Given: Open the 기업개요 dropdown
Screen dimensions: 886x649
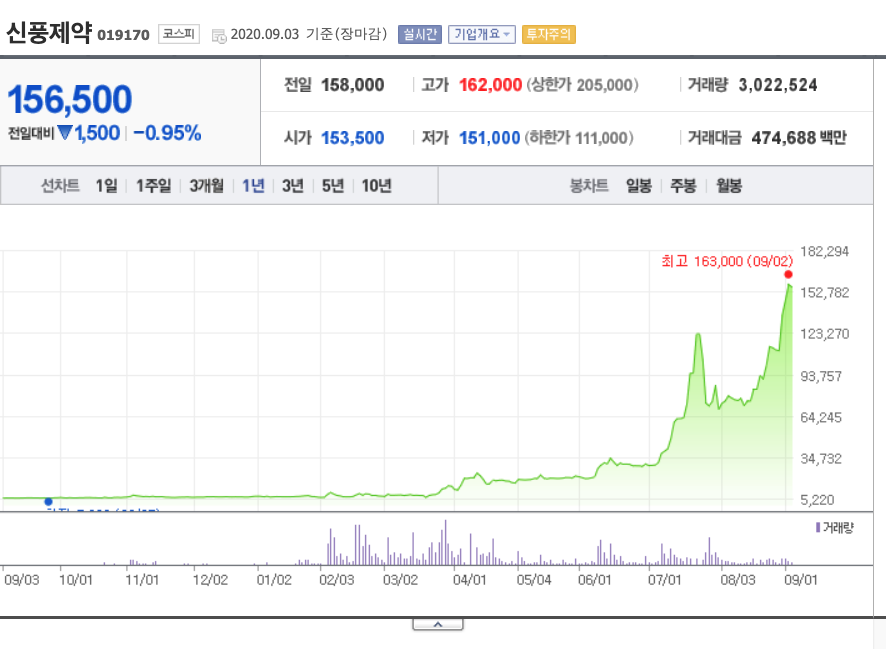Looking at the screenshot, I should 481,34.
